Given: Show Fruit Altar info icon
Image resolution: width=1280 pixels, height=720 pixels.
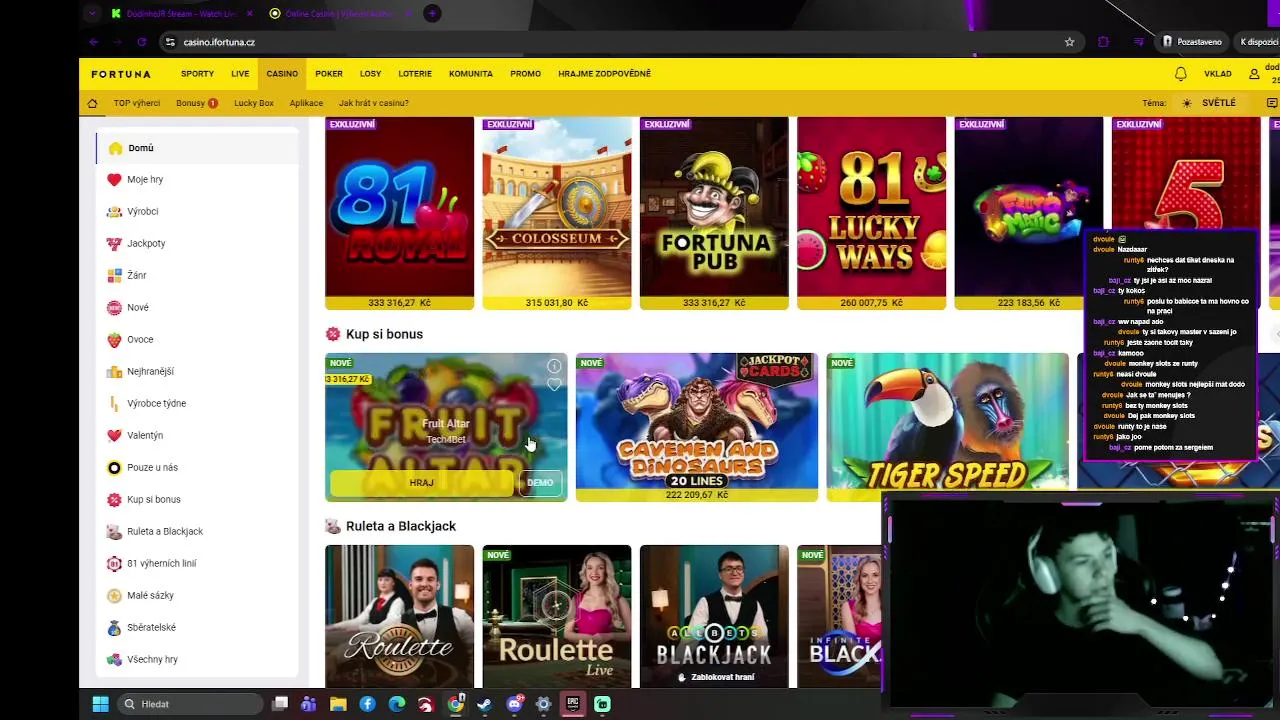Looking at the screenshot, I should pos(554,366).
